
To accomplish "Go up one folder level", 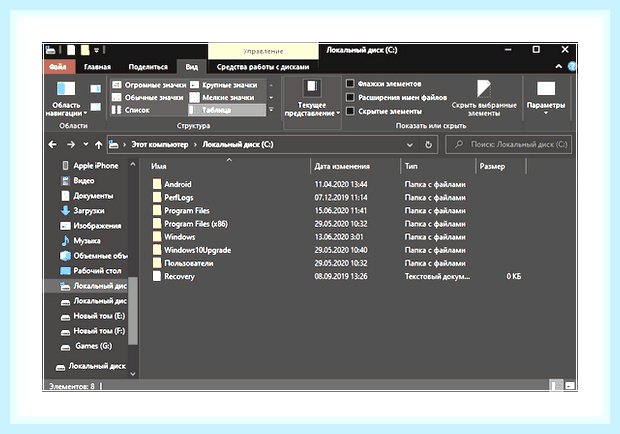I will 98,145.
